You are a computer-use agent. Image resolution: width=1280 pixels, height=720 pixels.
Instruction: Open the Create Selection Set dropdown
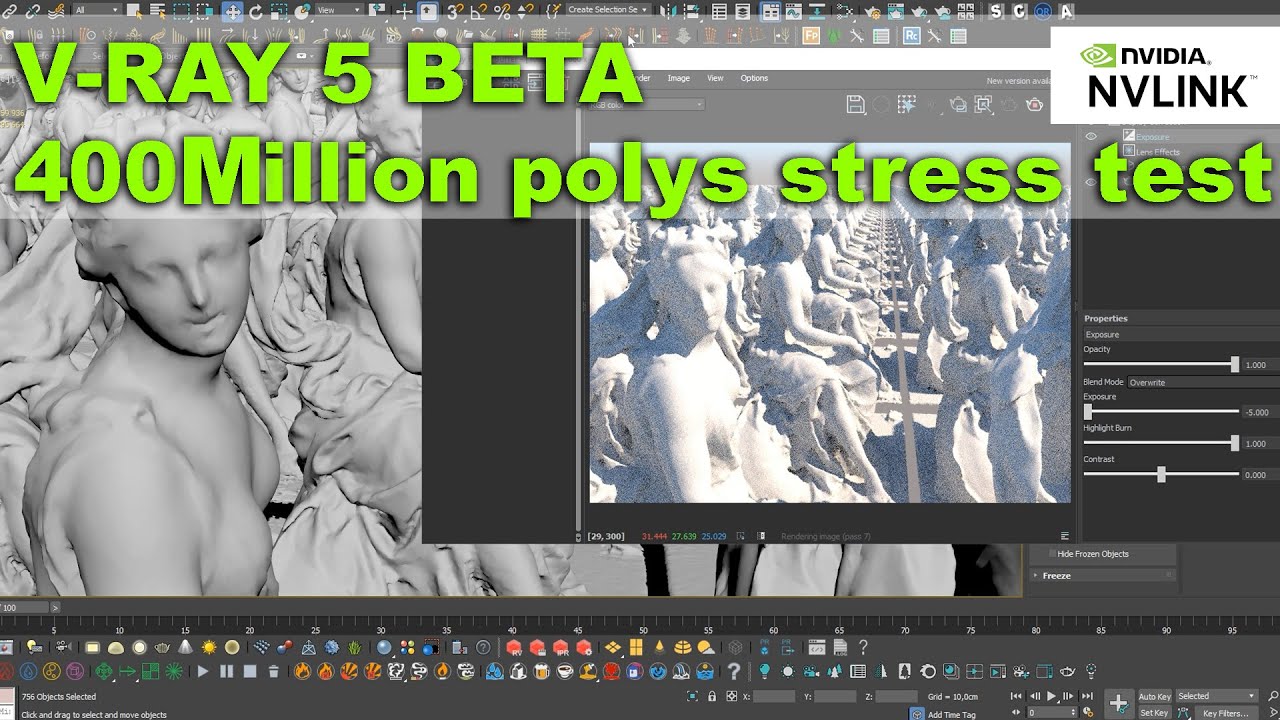(608, 9)
